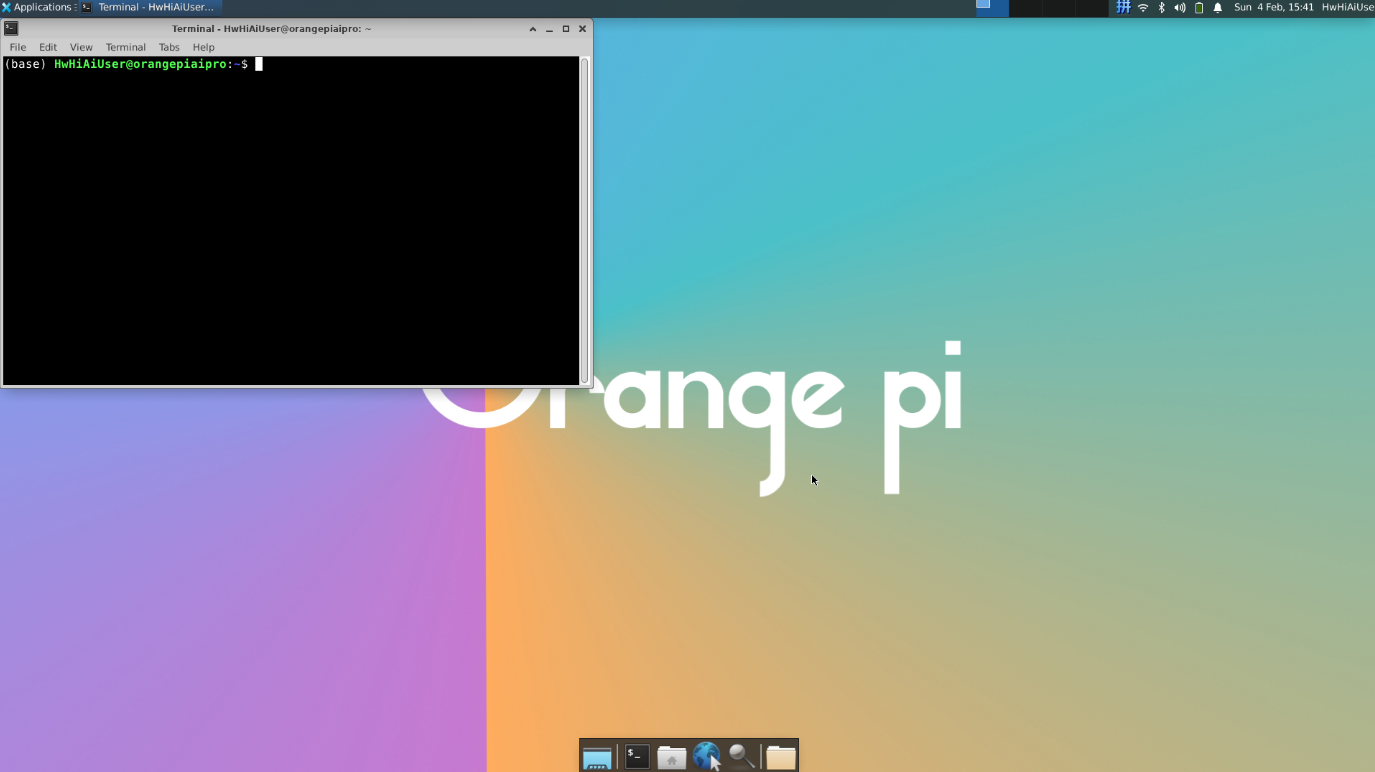The height and width of the screenshot is (772, 1375).
Task: Open the beige folder icon in the dock
Action: pyautogui.click(x=781, y=757)
